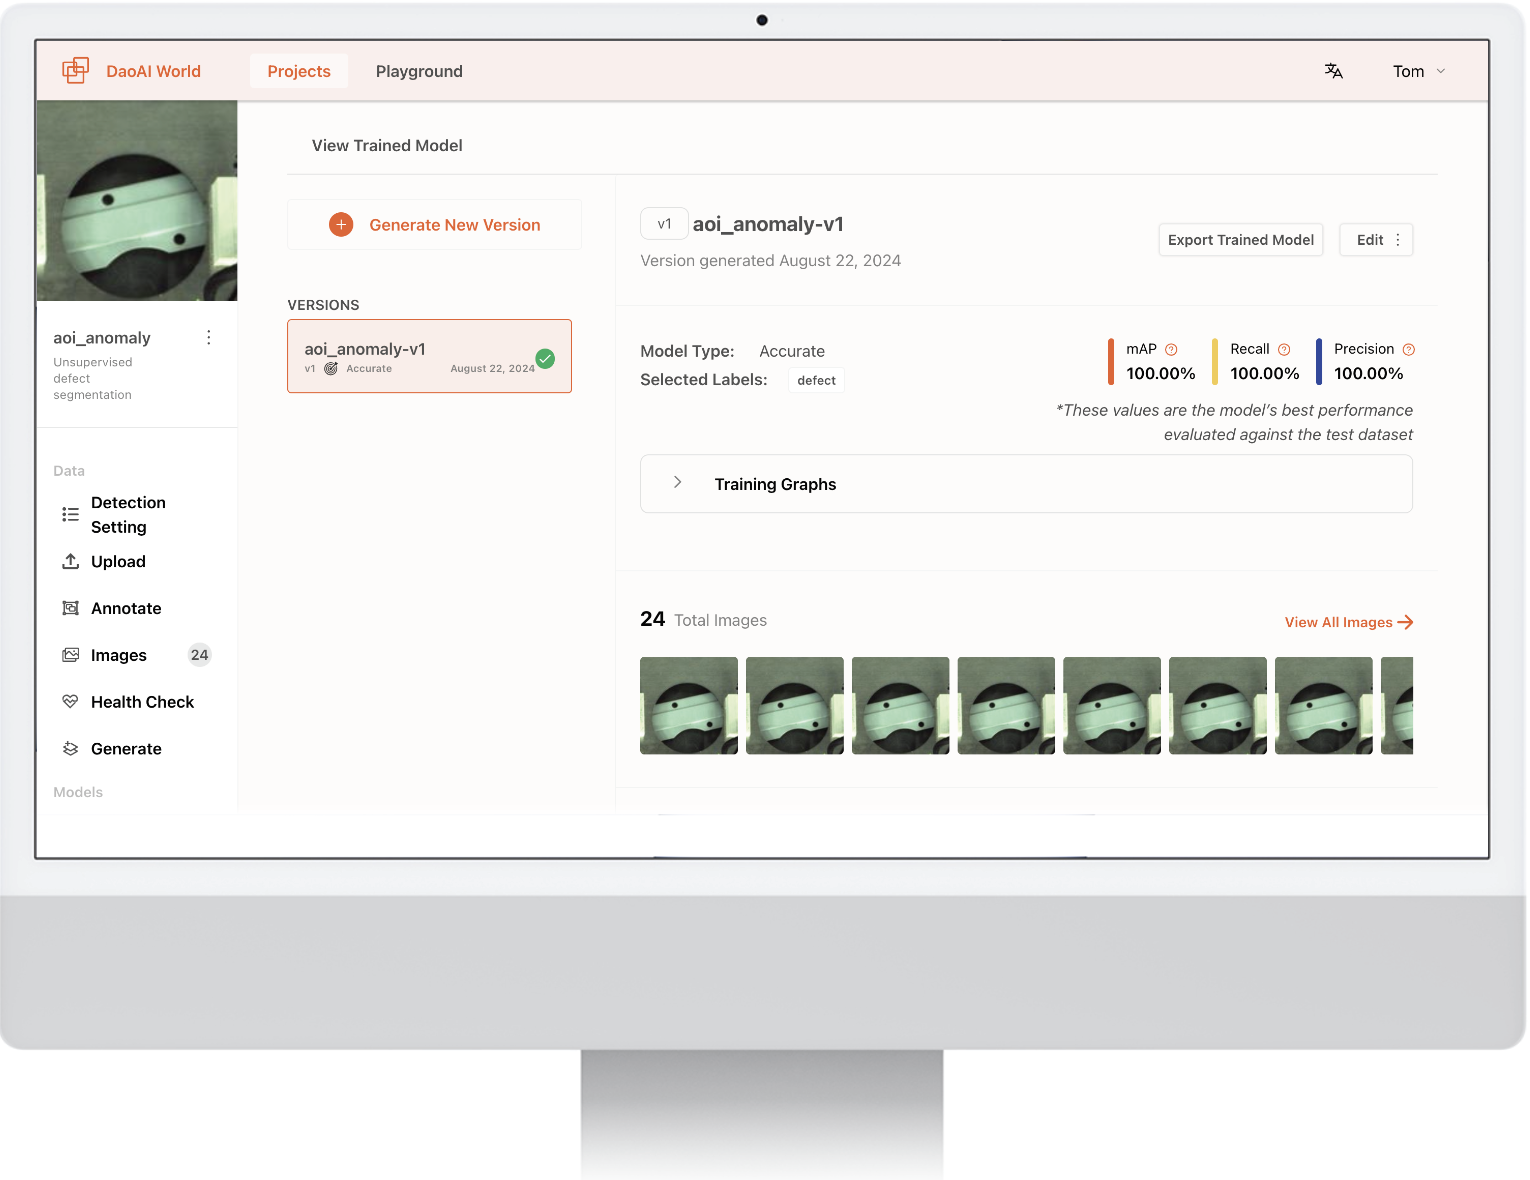Click the Precision help question icon
This screenshot has height=1180, width=1530.
[x=1408, y=350]
